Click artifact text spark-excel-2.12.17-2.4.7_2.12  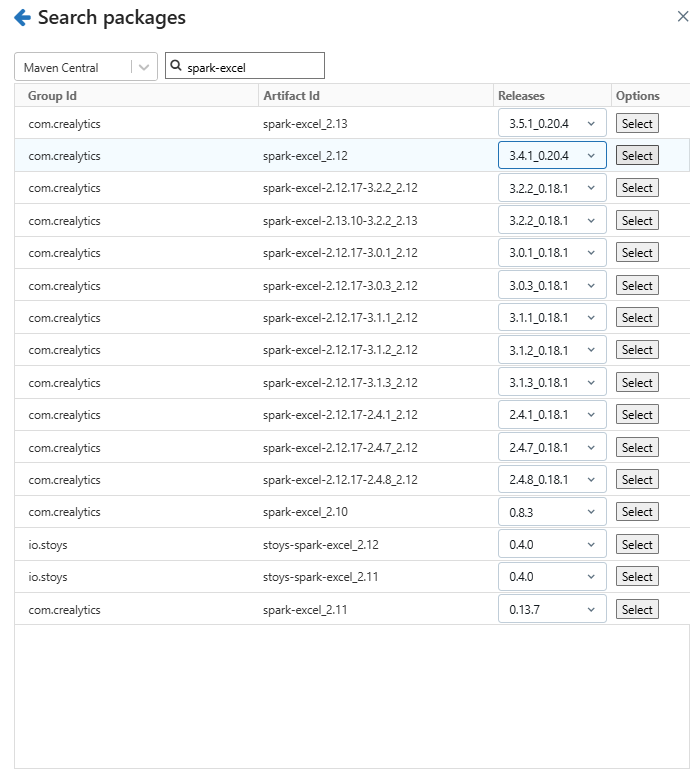[x=340, y=448]
